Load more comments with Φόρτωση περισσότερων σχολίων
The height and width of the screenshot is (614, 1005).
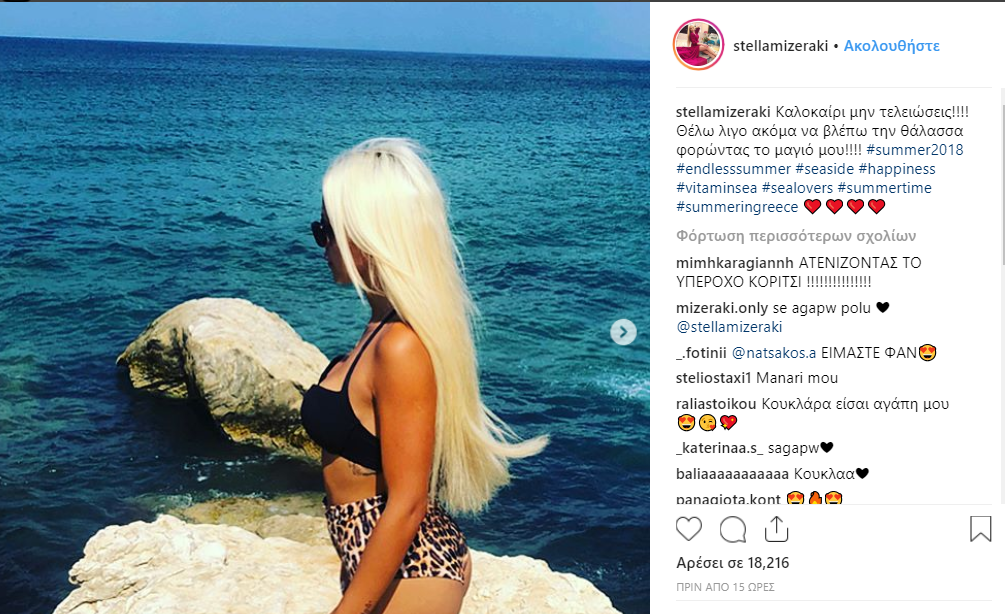pyautogui.click(x=796, y=236)
